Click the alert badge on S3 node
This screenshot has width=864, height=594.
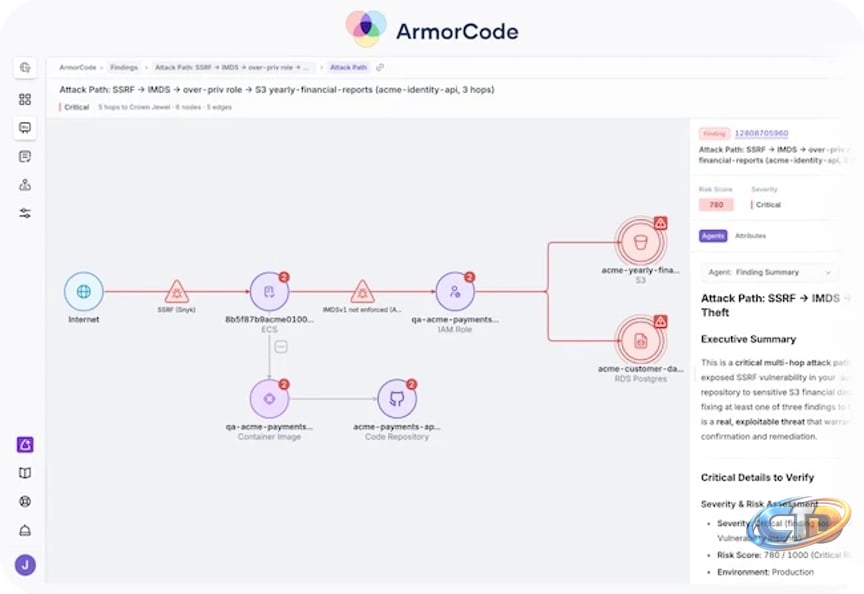[661, 223]
